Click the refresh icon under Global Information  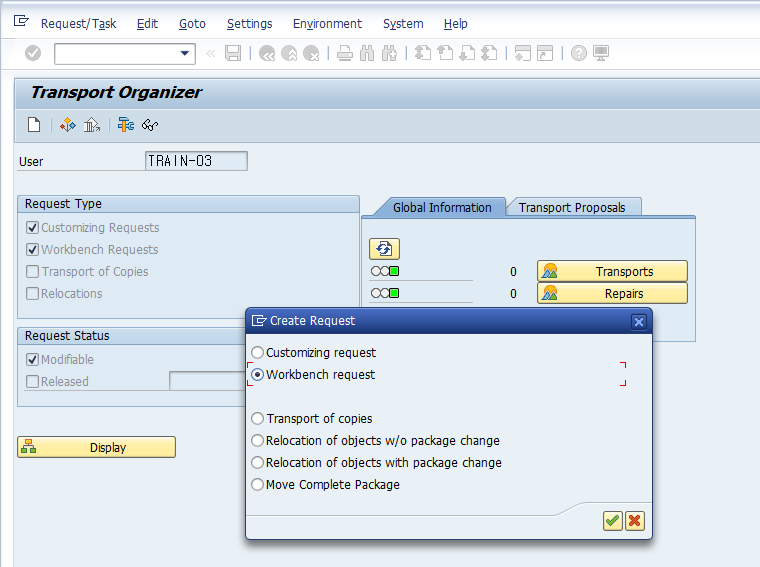[384, 249]
